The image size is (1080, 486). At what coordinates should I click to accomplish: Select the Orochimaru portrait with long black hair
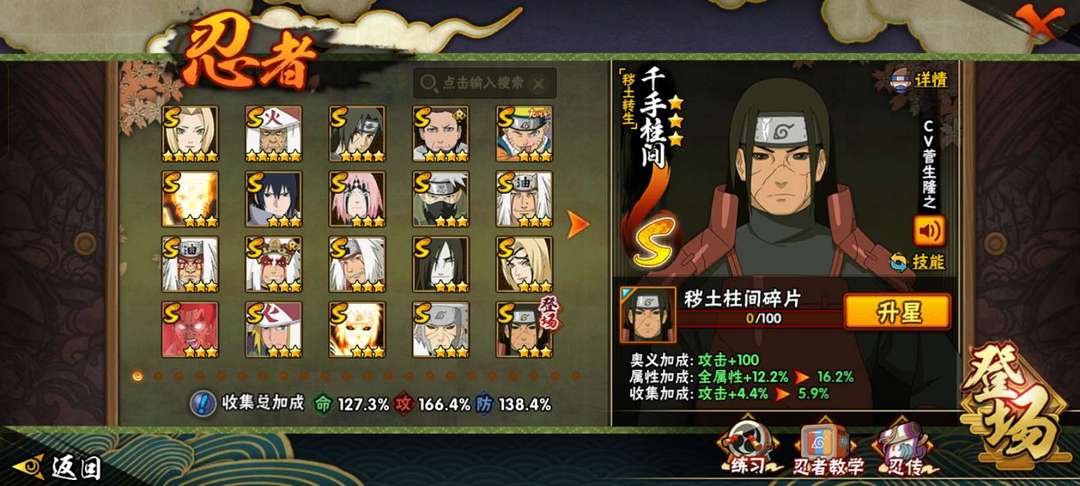point(441,264)
